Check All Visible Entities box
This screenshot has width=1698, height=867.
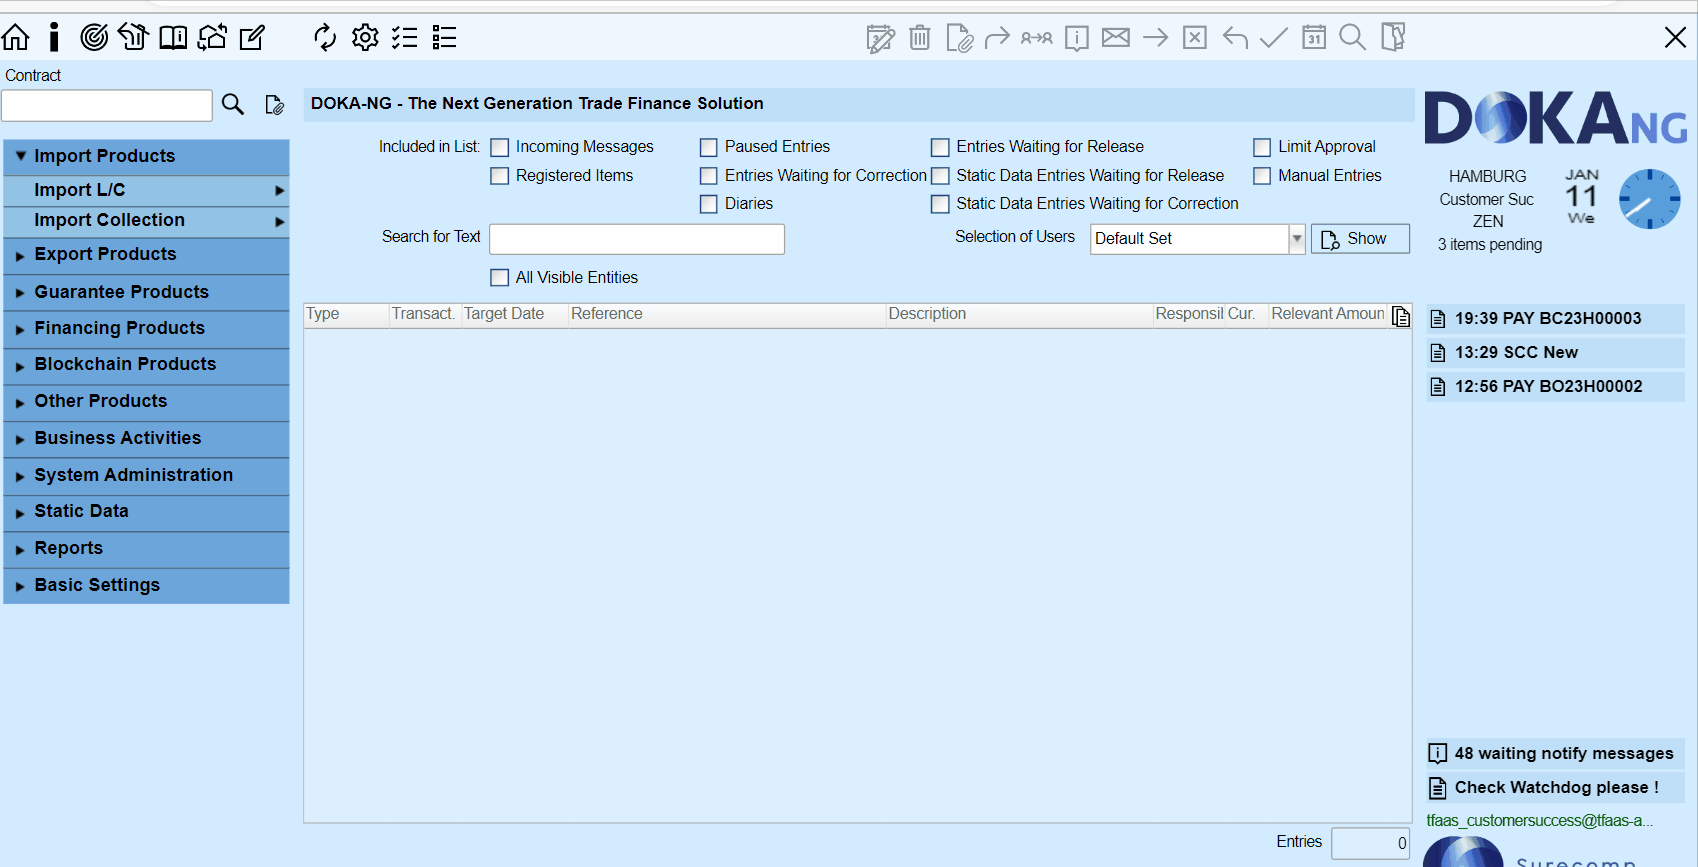500,278
